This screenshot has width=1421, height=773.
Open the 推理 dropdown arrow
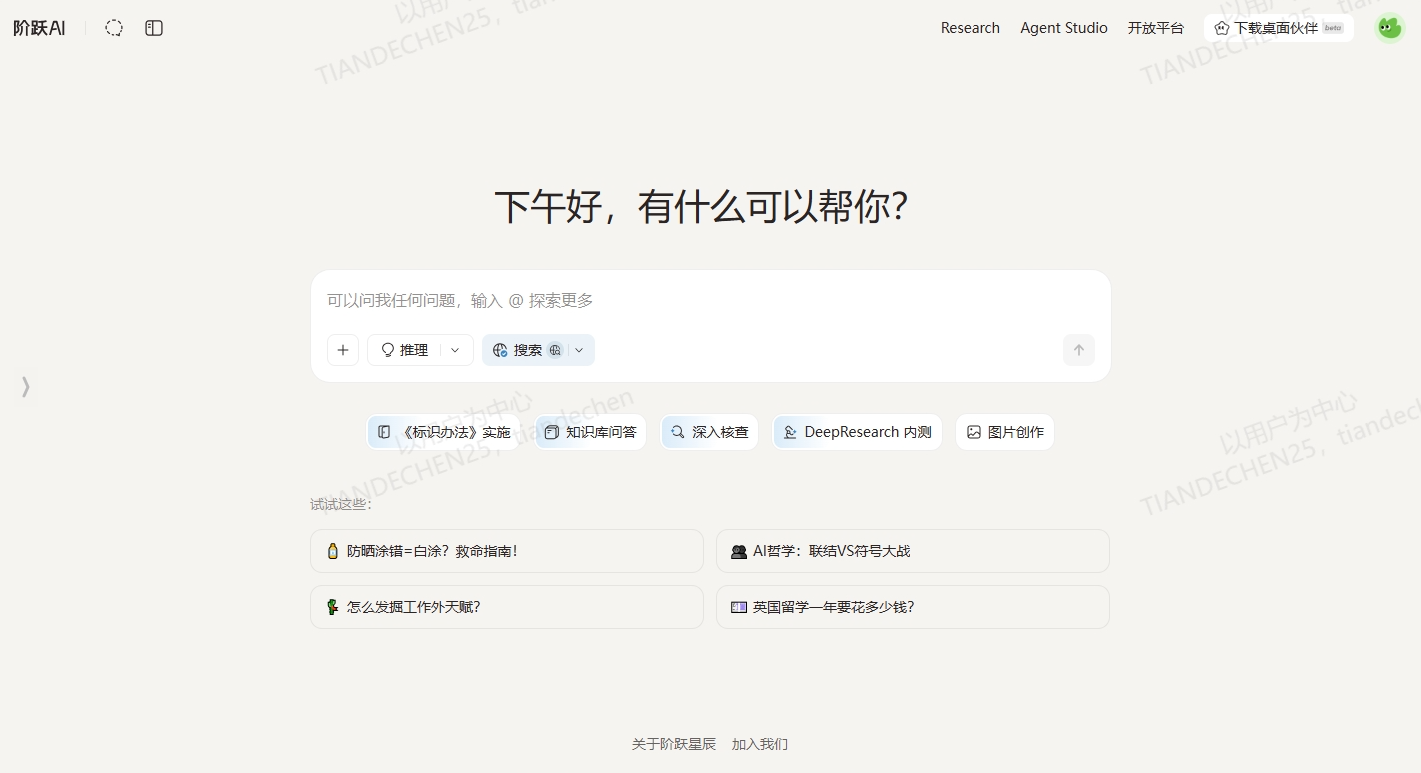(455, 350)
